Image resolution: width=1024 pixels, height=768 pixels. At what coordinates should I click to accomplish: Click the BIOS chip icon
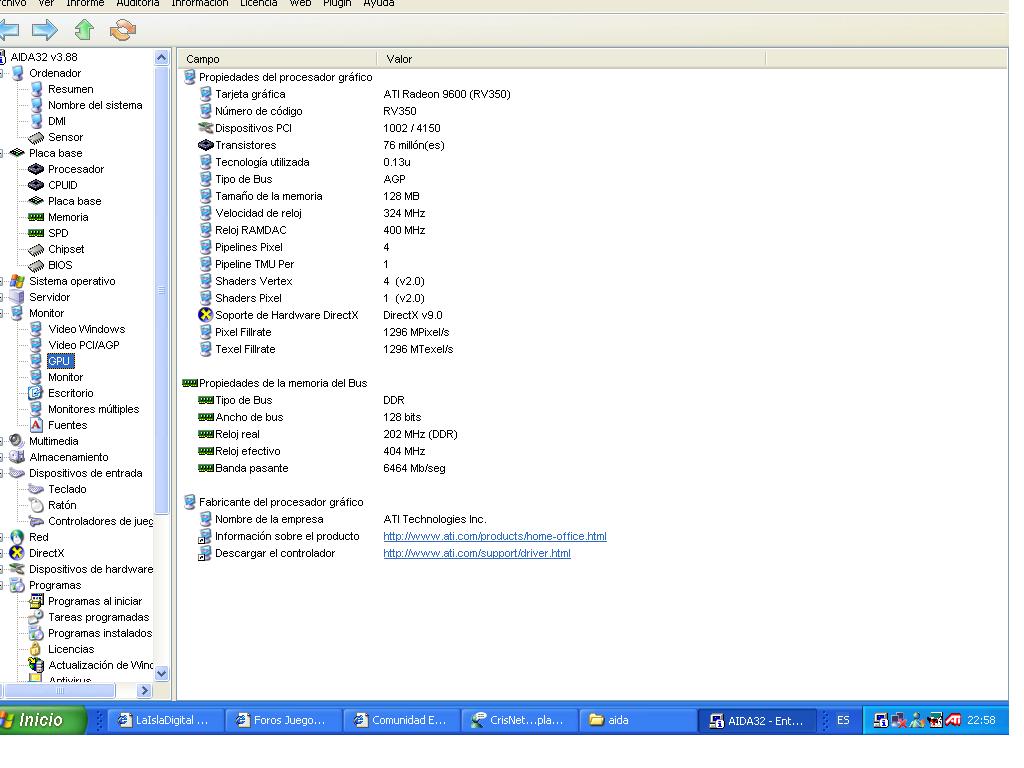pyautogui.click(x=36, y=265)
